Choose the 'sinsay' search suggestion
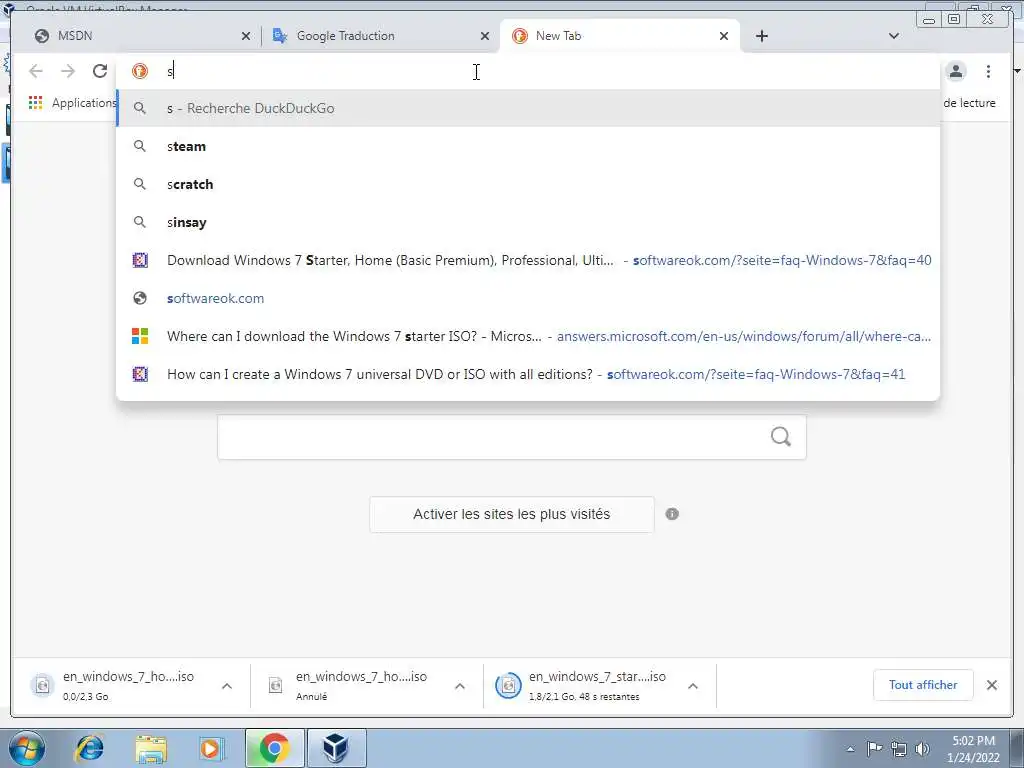Viewport: 1024px width, 768px height. pyautogui.click(x=528, y=222)
